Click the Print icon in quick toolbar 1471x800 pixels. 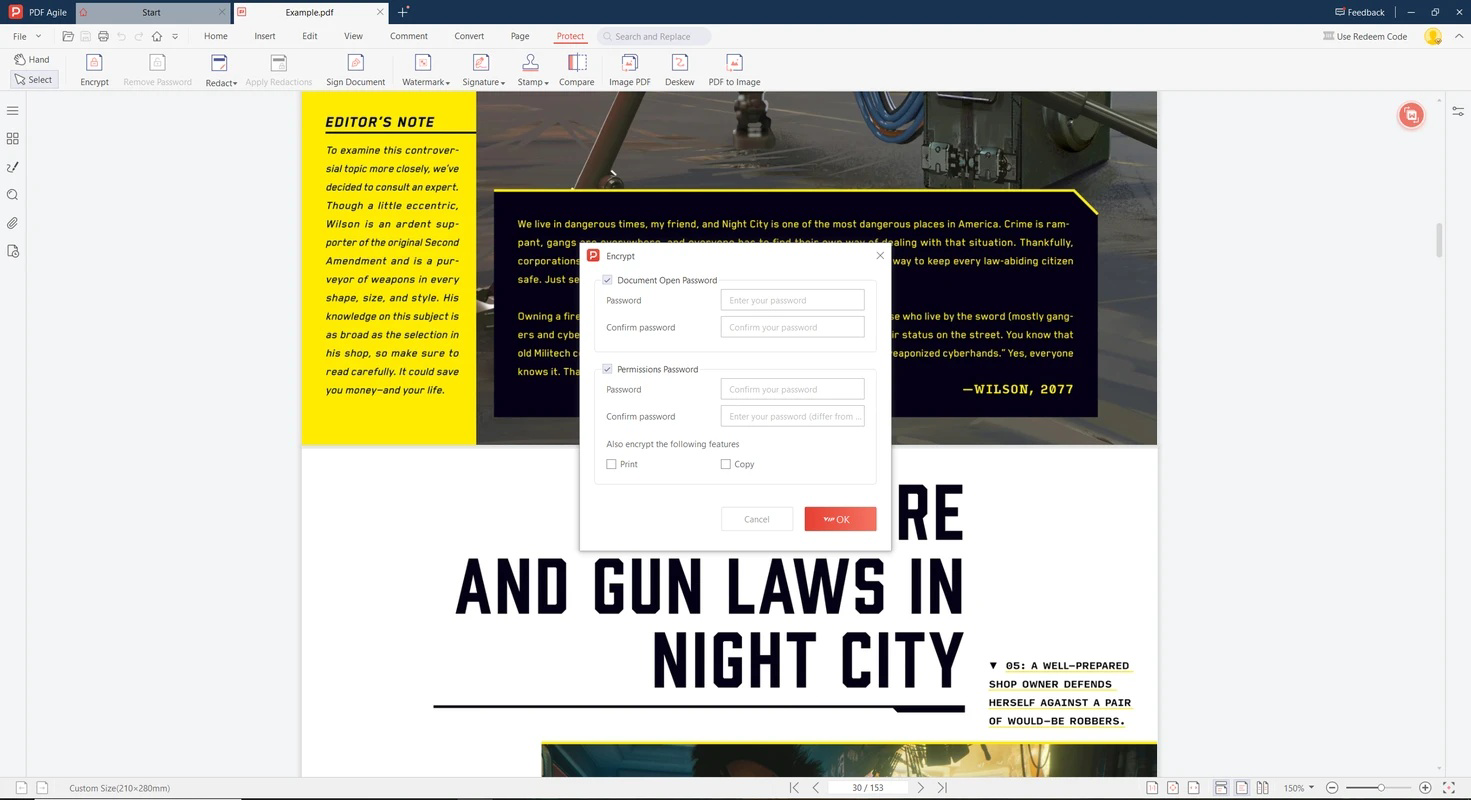click(103, 36)
